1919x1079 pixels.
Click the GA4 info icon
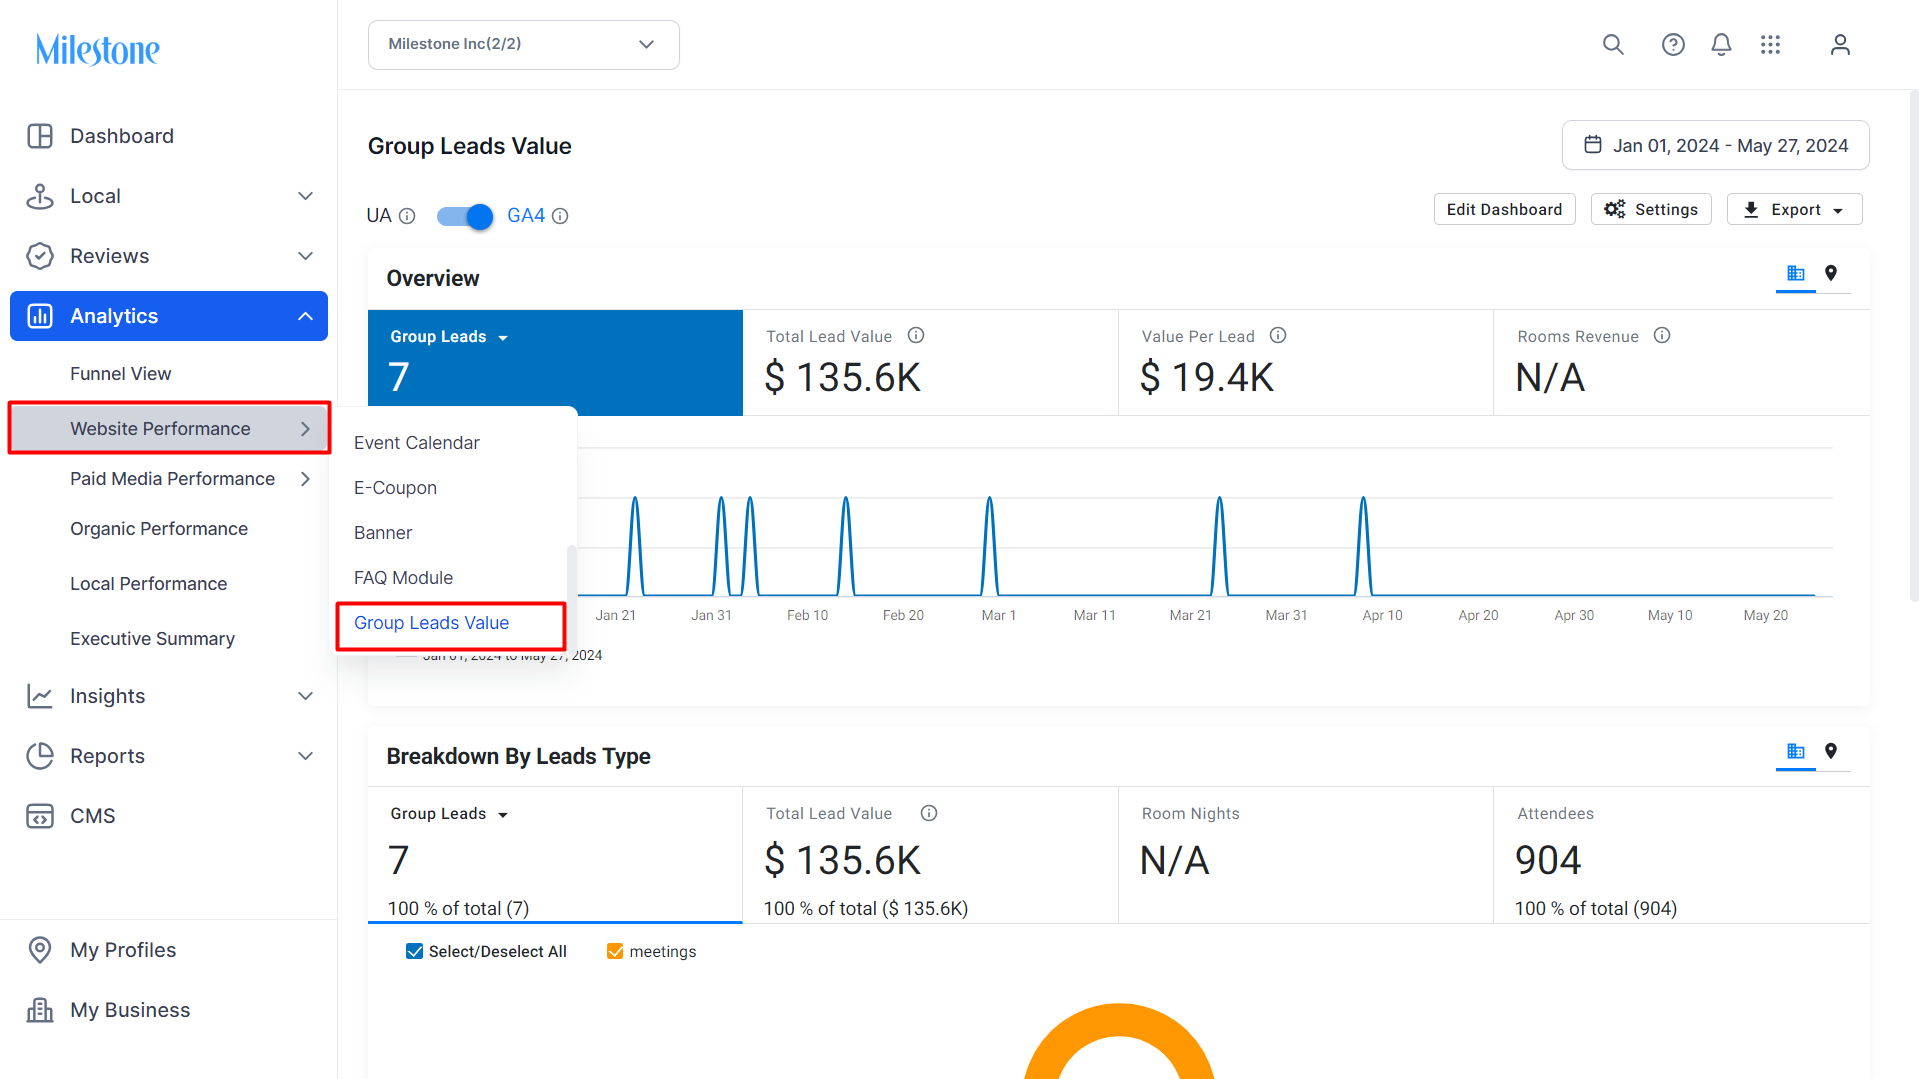click(560, 216)
